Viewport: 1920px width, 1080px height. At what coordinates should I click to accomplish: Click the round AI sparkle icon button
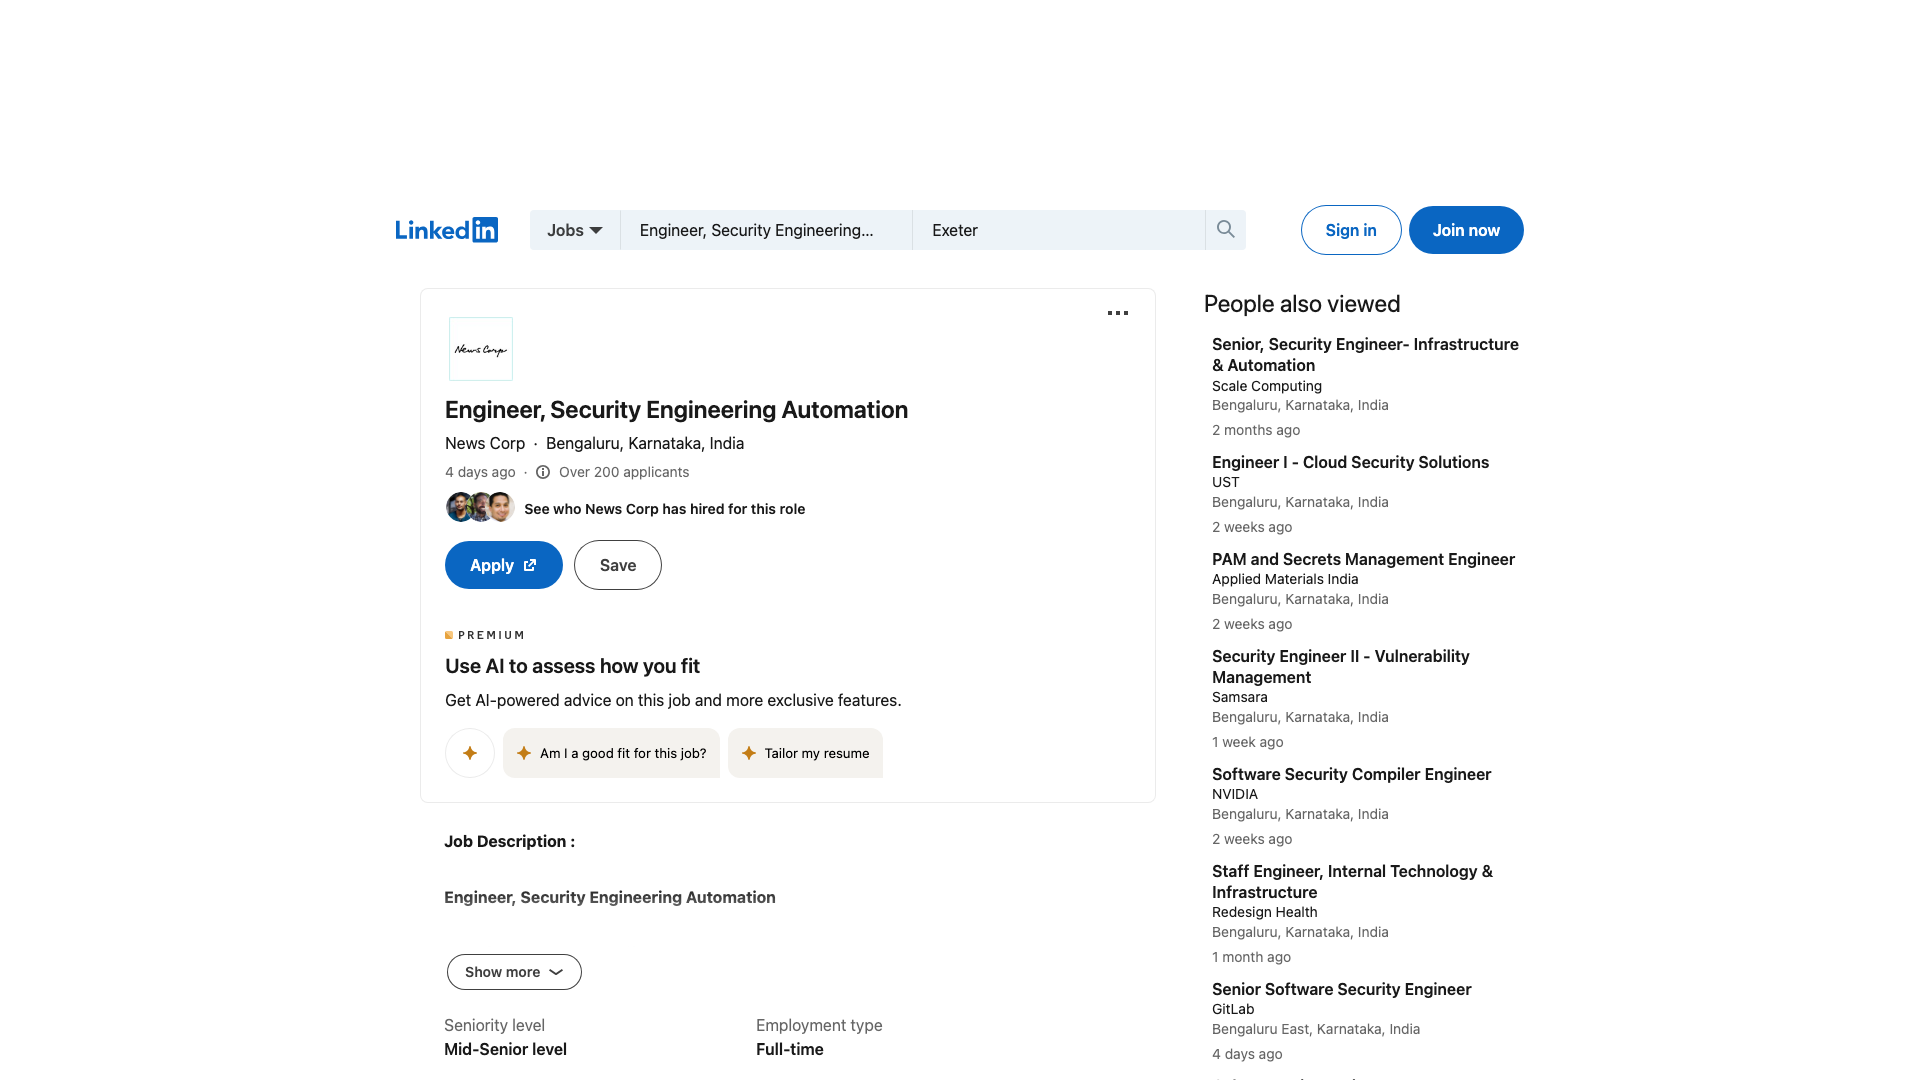[470, 753]
